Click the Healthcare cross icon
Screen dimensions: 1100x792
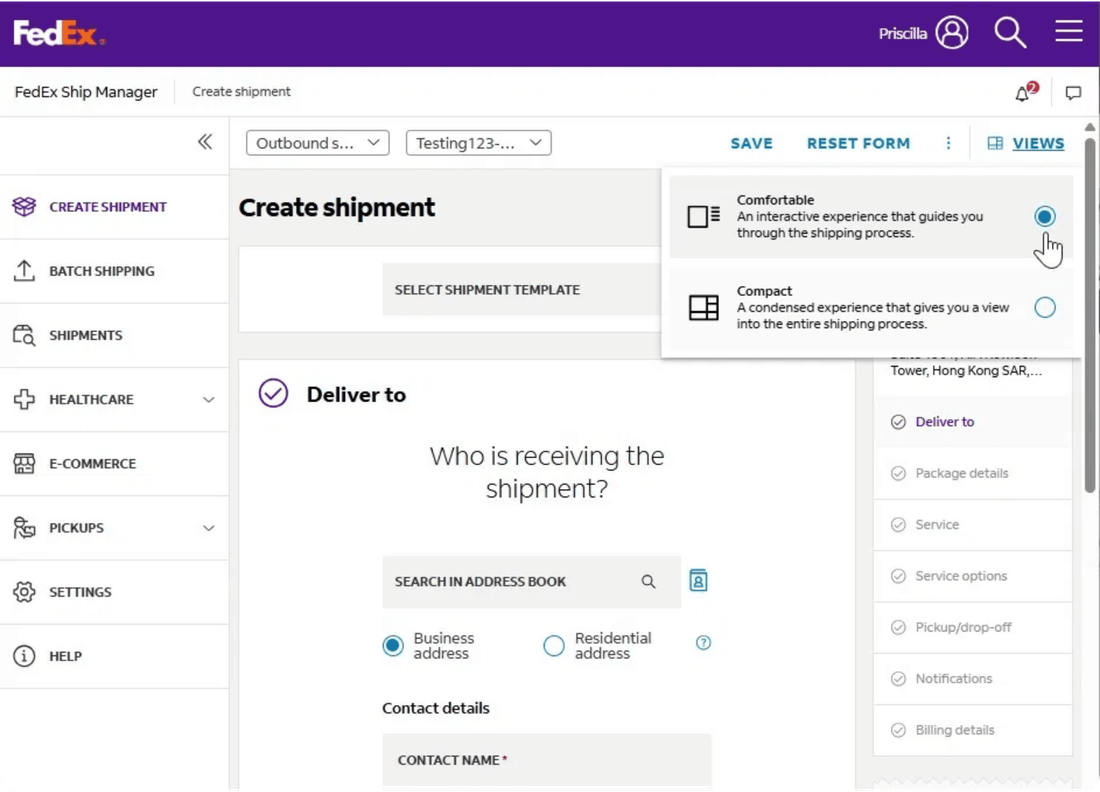click(x=24, y=399)
